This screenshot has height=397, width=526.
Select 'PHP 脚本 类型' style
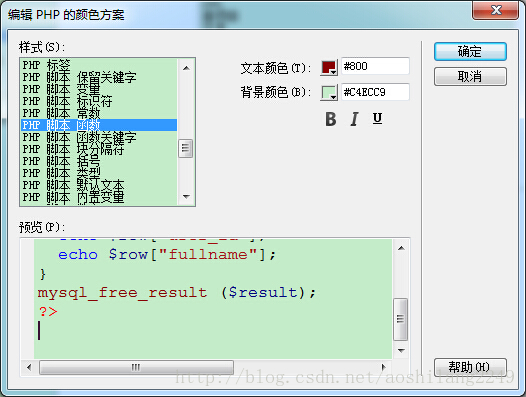pyautogui.click(x=99, y=173)
